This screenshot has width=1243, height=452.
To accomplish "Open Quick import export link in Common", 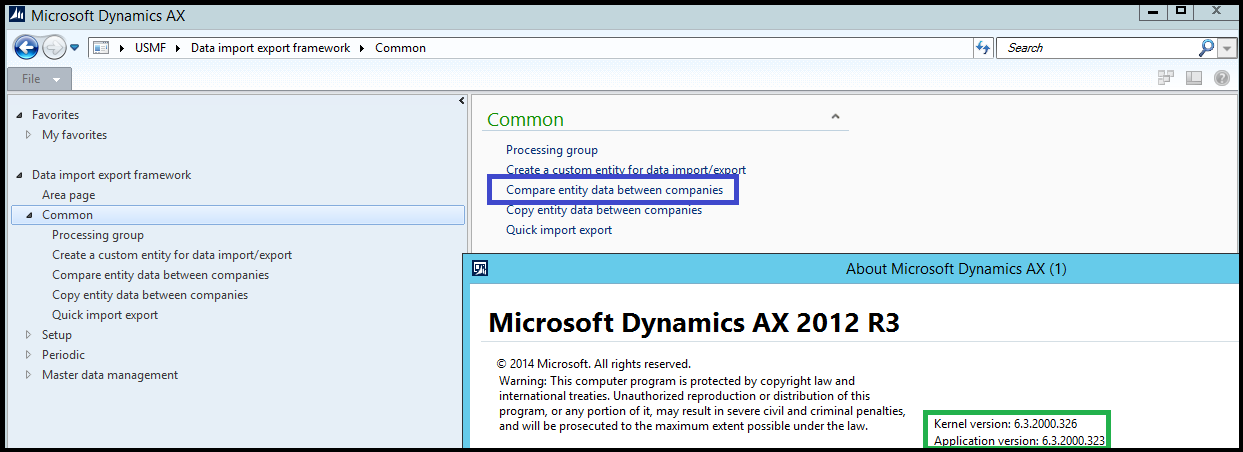I will tap(558, 230).
